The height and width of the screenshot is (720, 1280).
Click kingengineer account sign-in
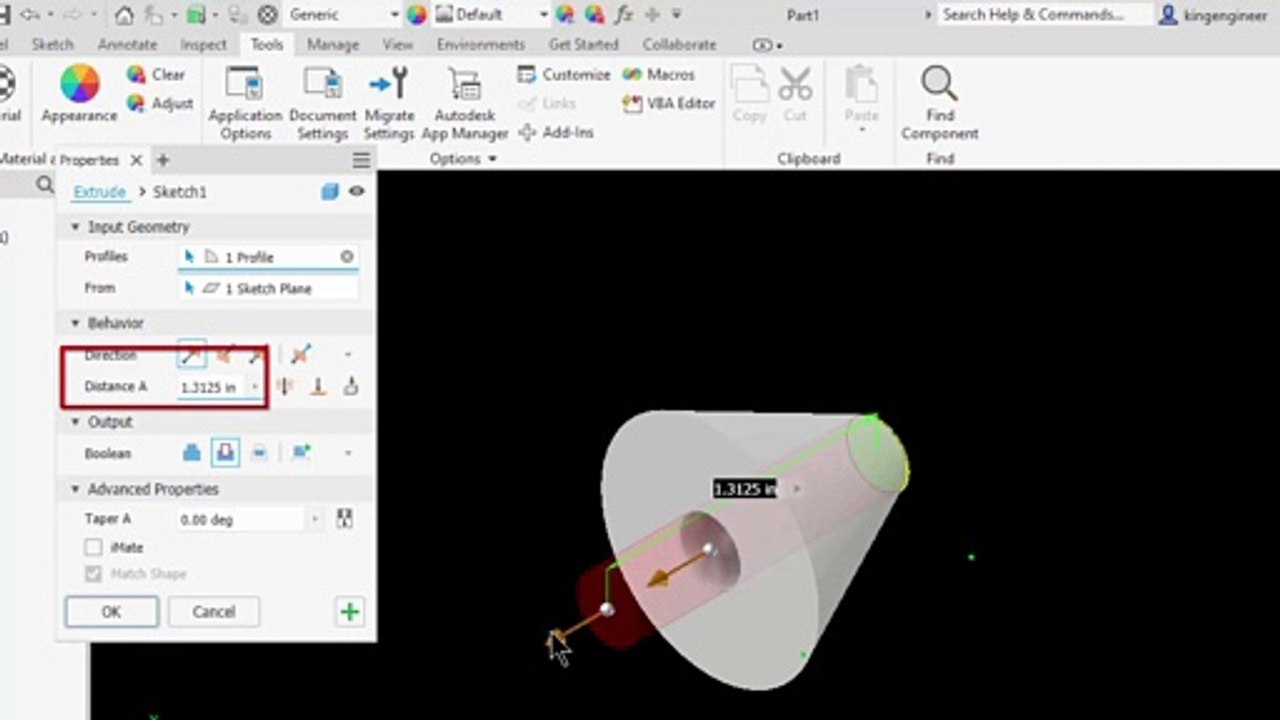(1214, 15)
